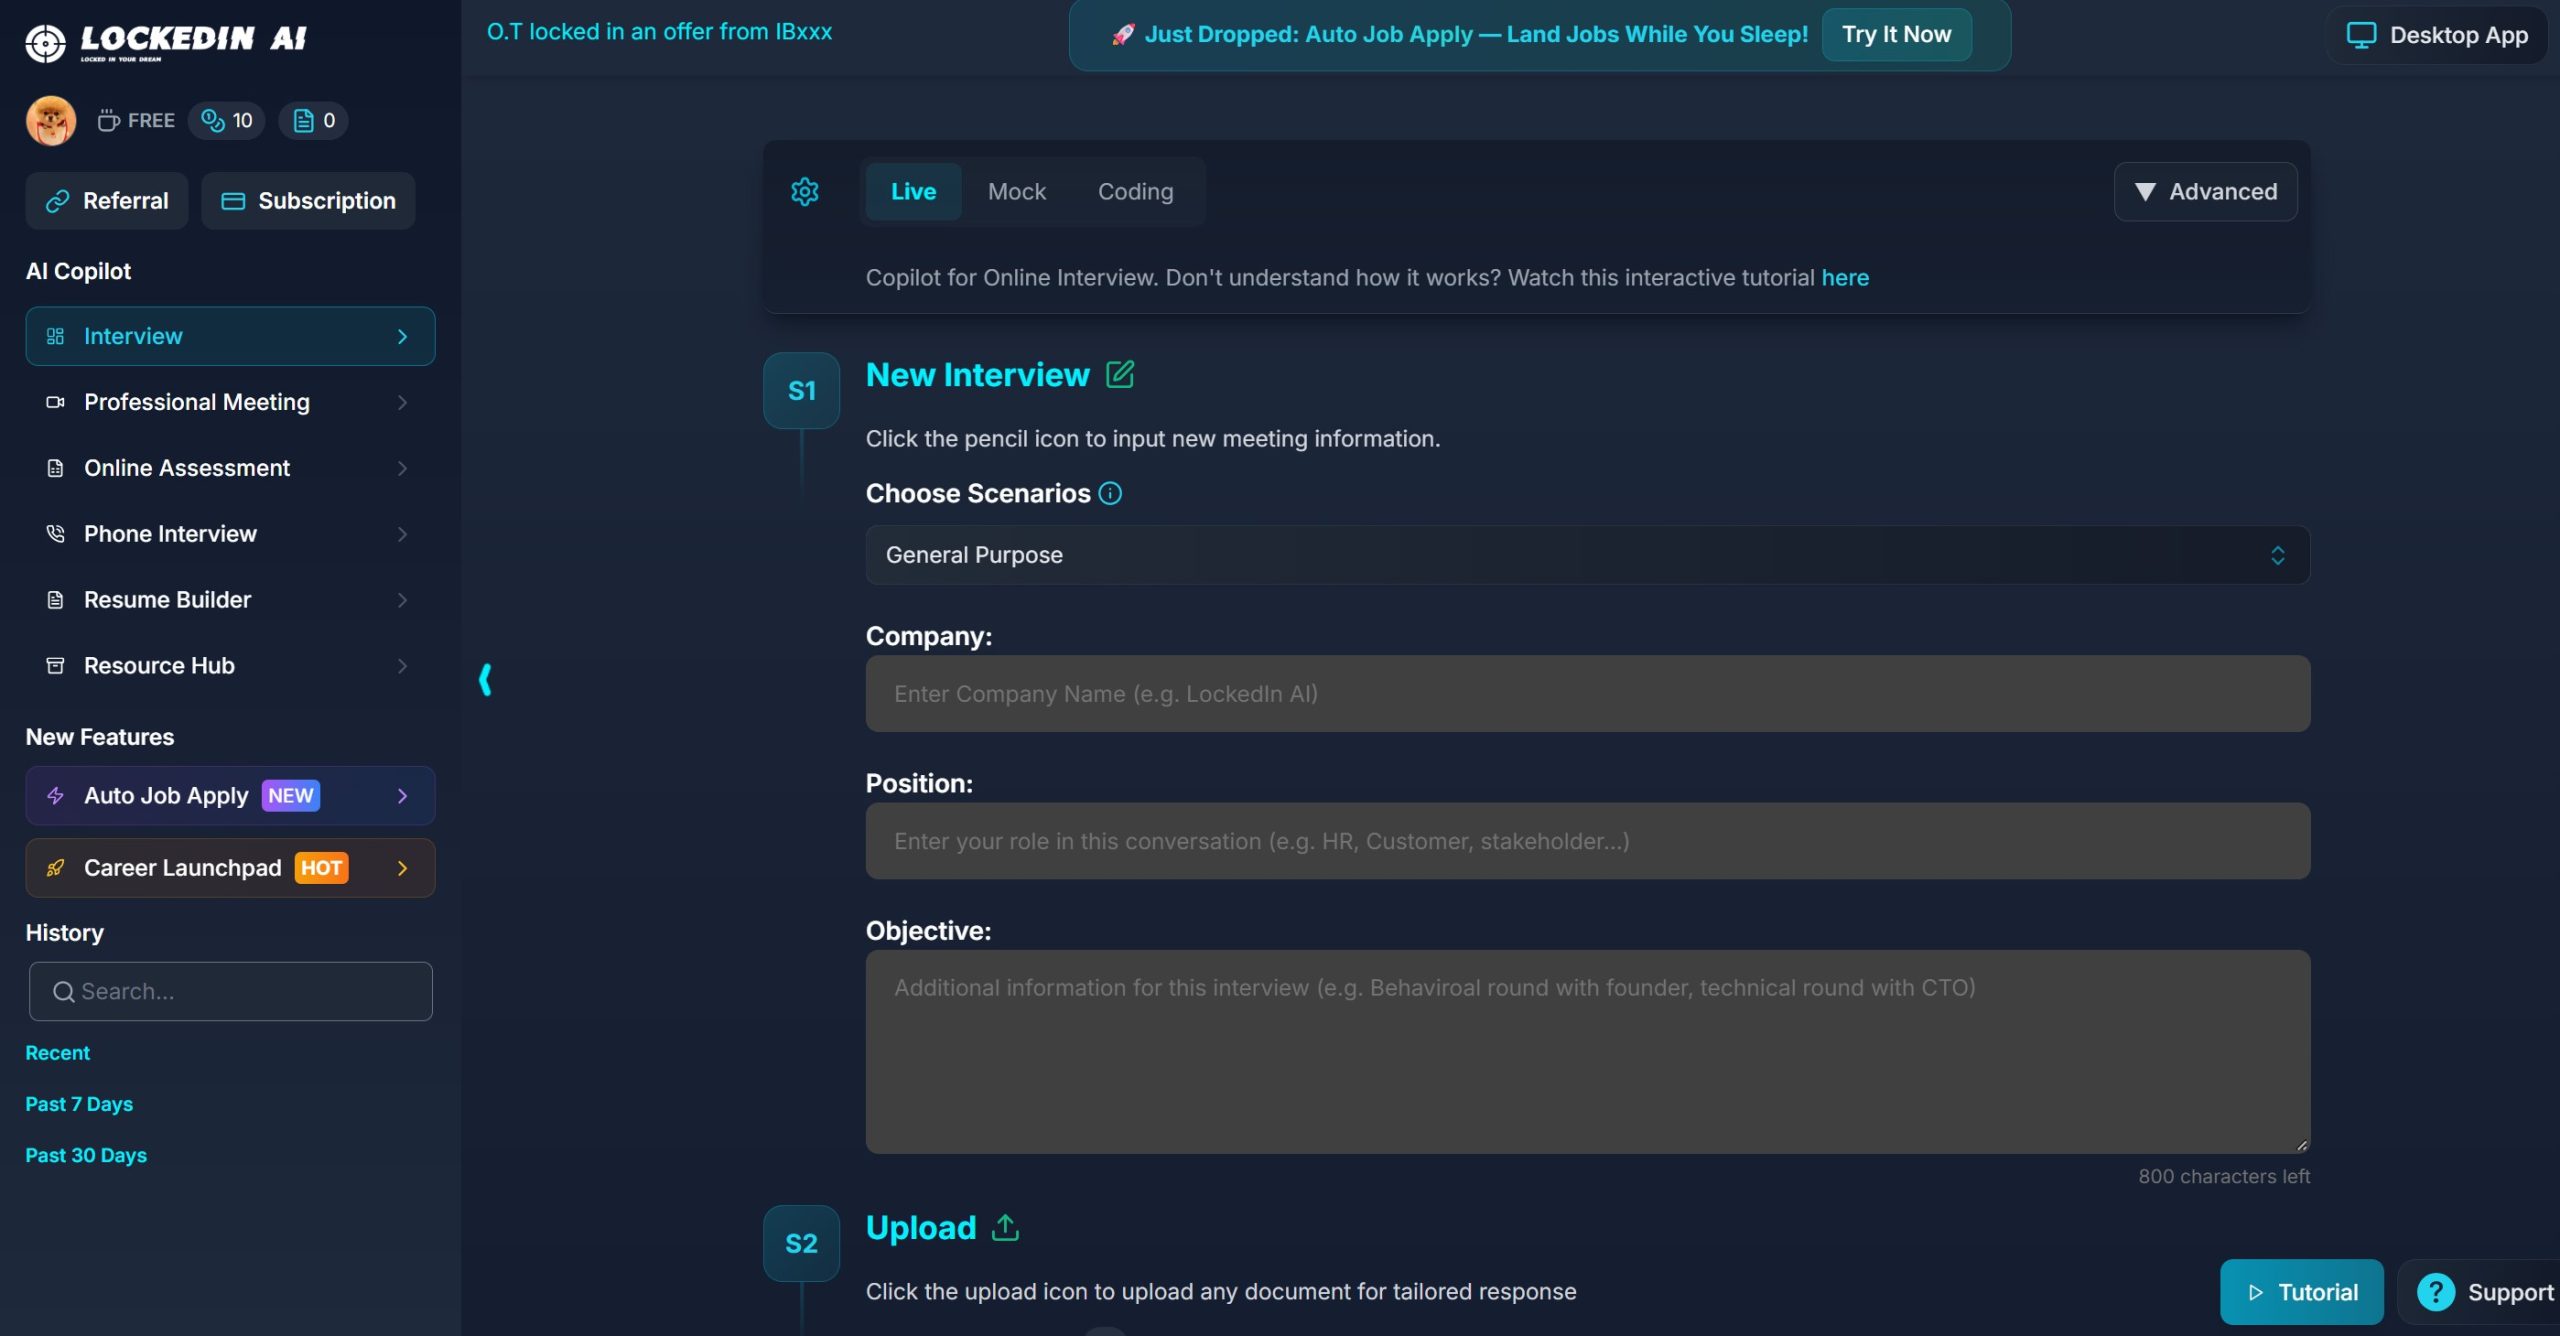Image resolution: width=2560 pixels, height=1336 pixels.
Task: Open Online Assessment in the sidebar
Action: pyautogui.click(x=230, y=468)
